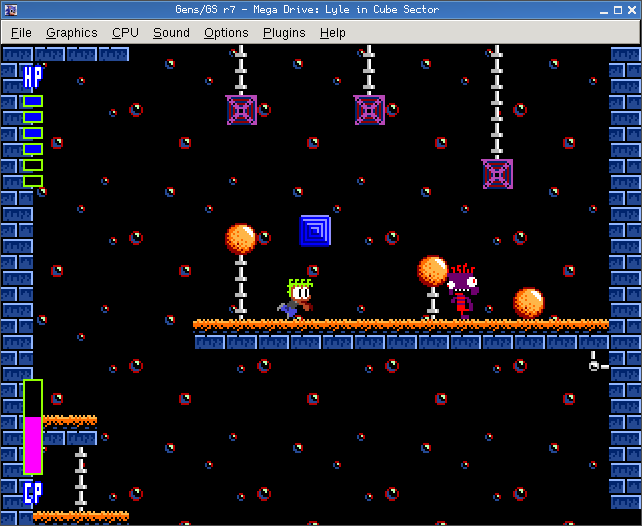The image size is (642, 526).
Task: Click the orange ball on tallest pole
Action: 241,239
